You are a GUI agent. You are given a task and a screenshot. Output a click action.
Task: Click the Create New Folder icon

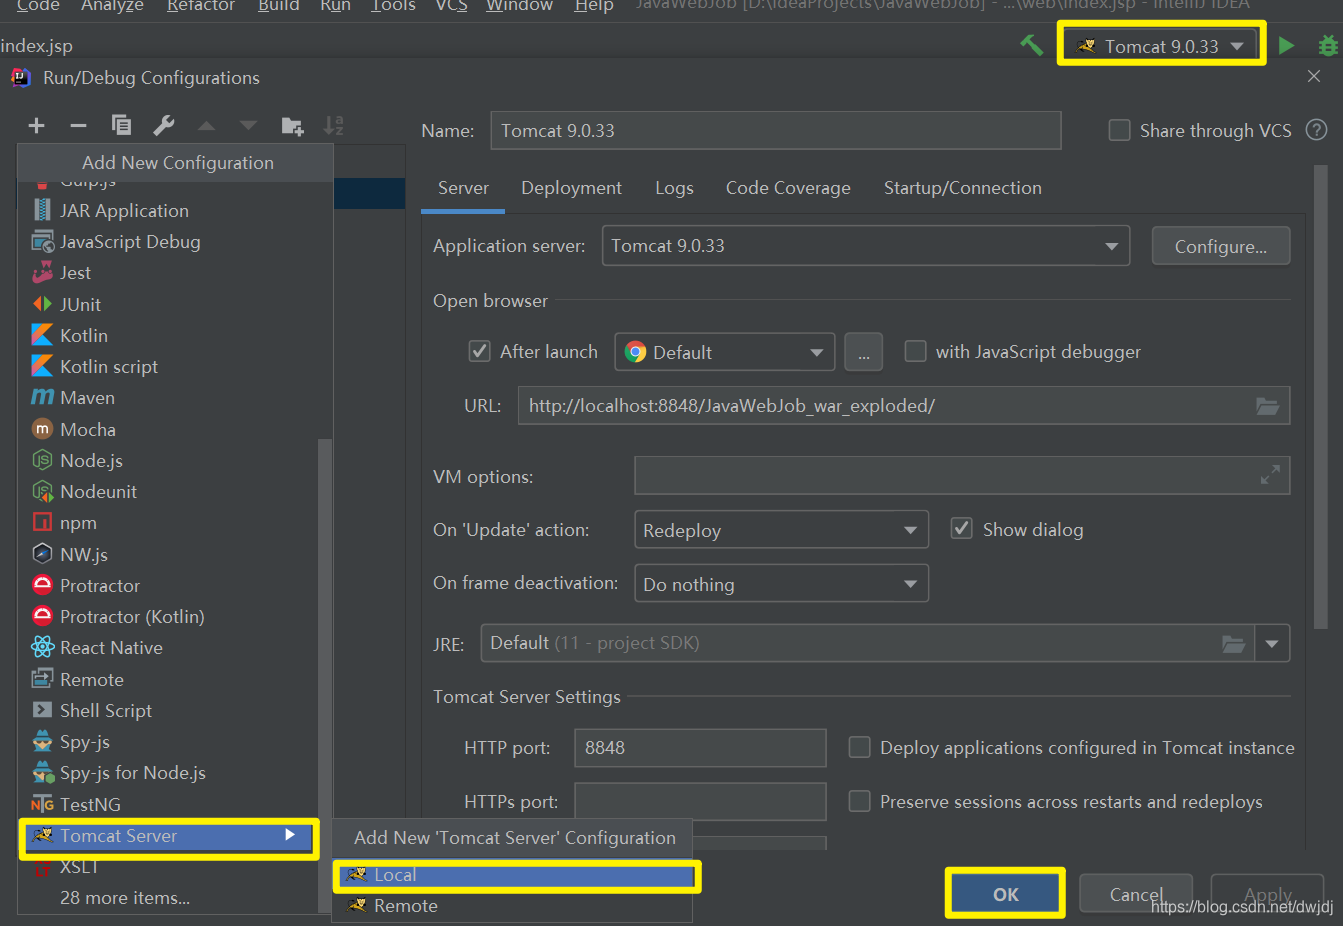pyautogui.click(x=292, y=125)
